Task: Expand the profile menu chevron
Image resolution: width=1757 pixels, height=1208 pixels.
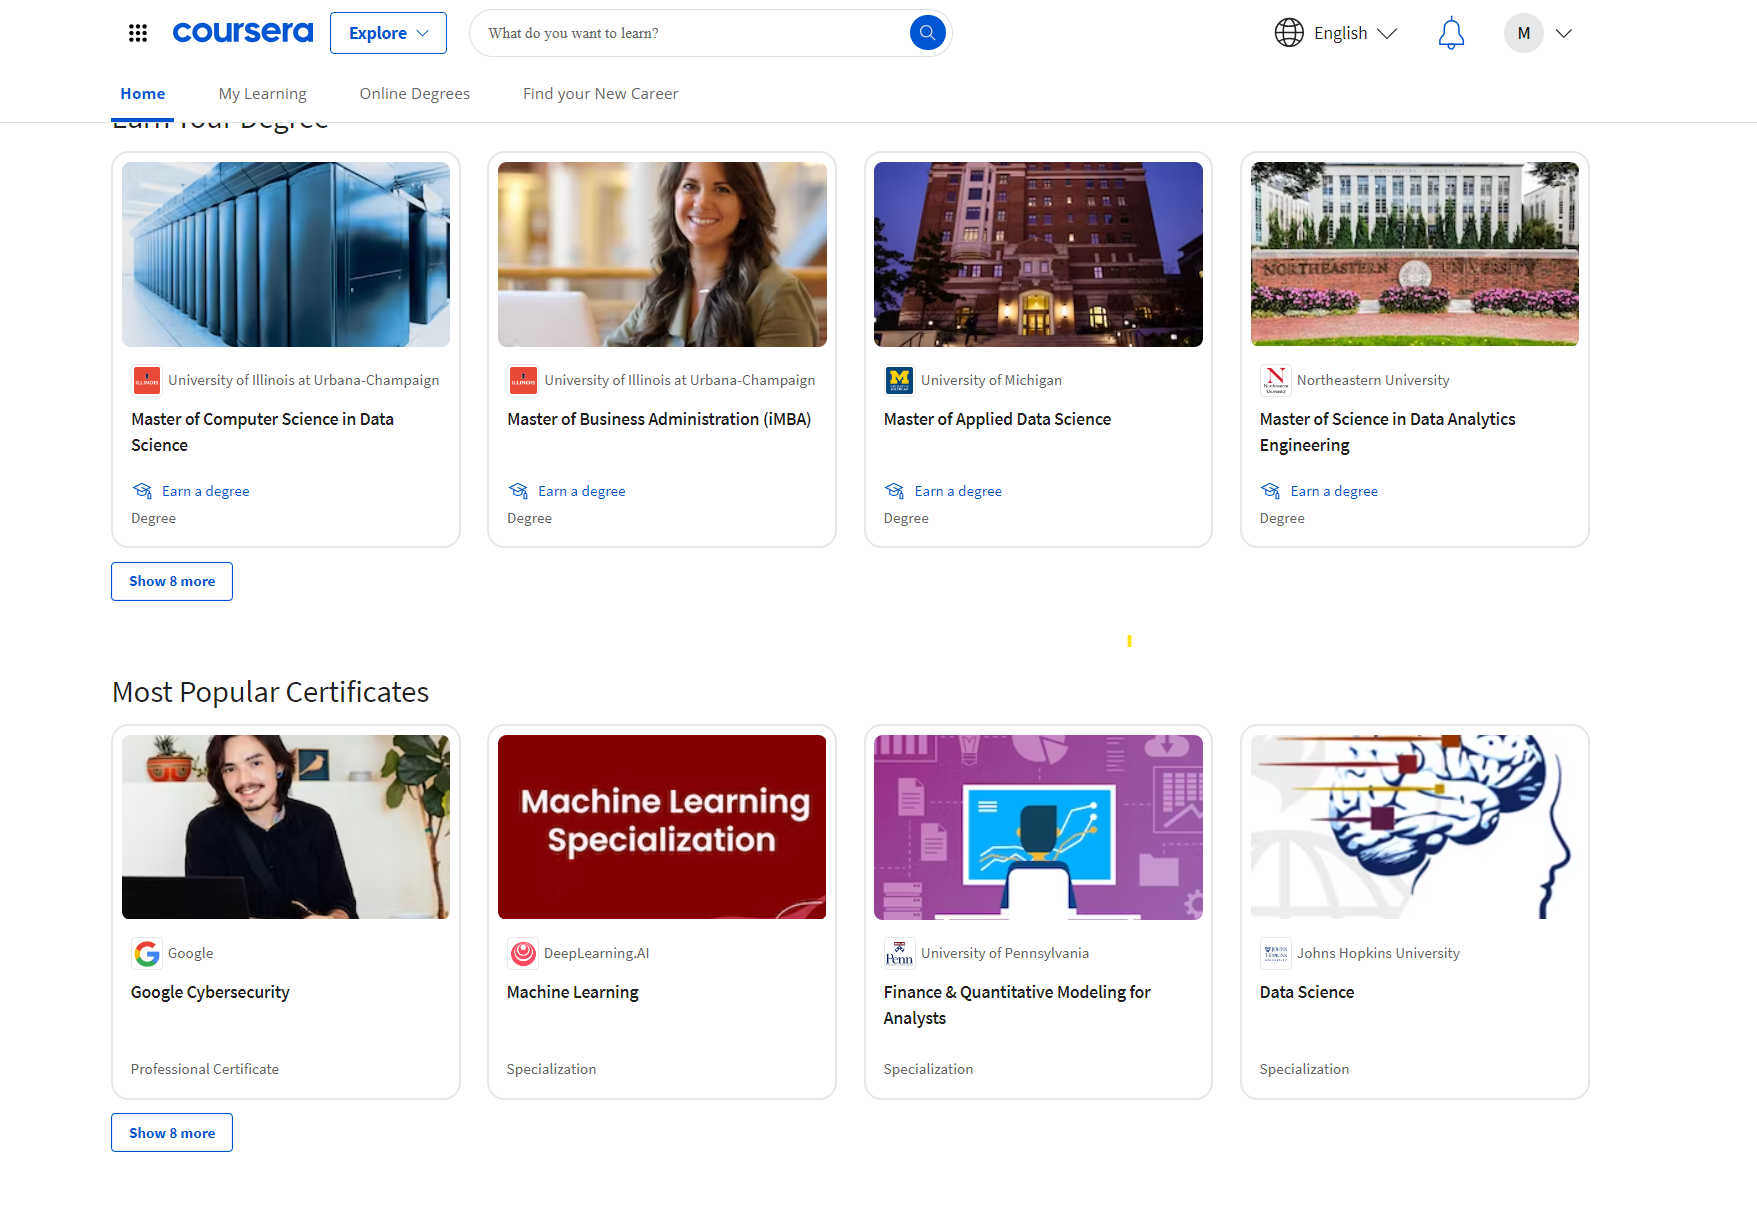Action: click(1564, 33)
